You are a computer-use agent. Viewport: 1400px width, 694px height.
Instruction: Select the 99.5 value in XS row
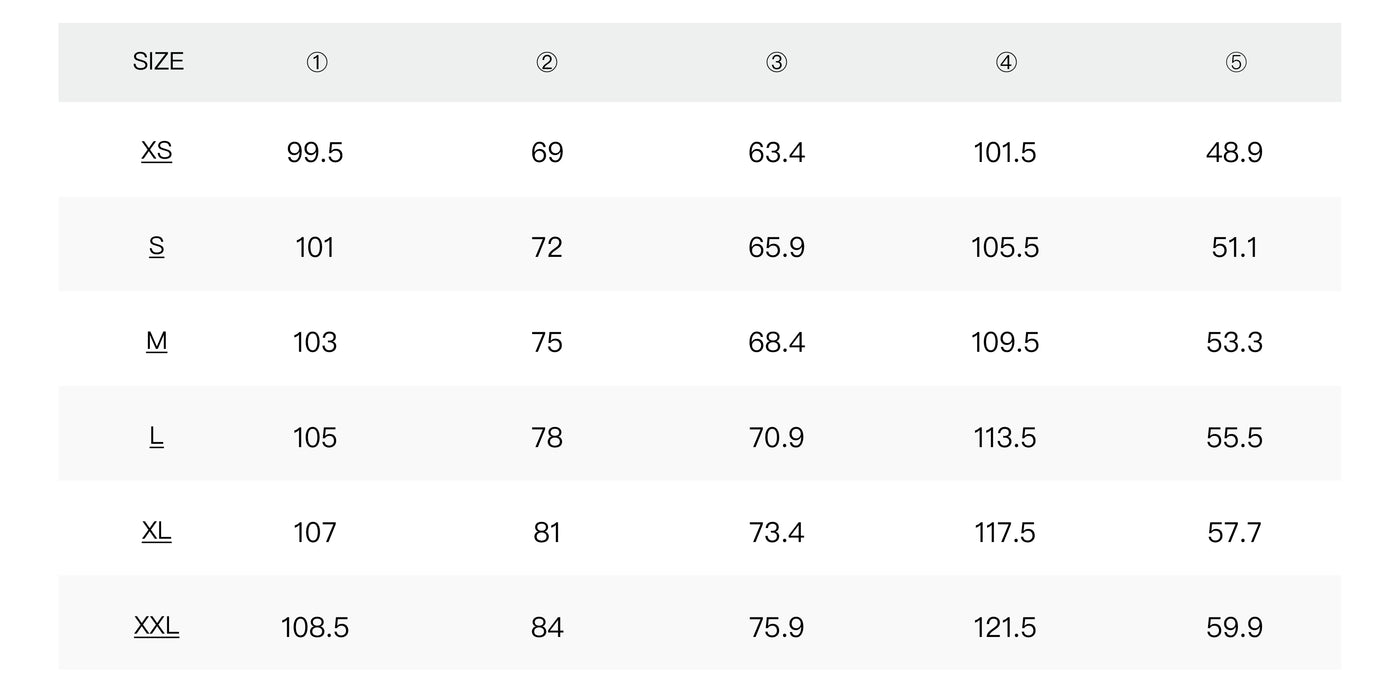(315, 153)
